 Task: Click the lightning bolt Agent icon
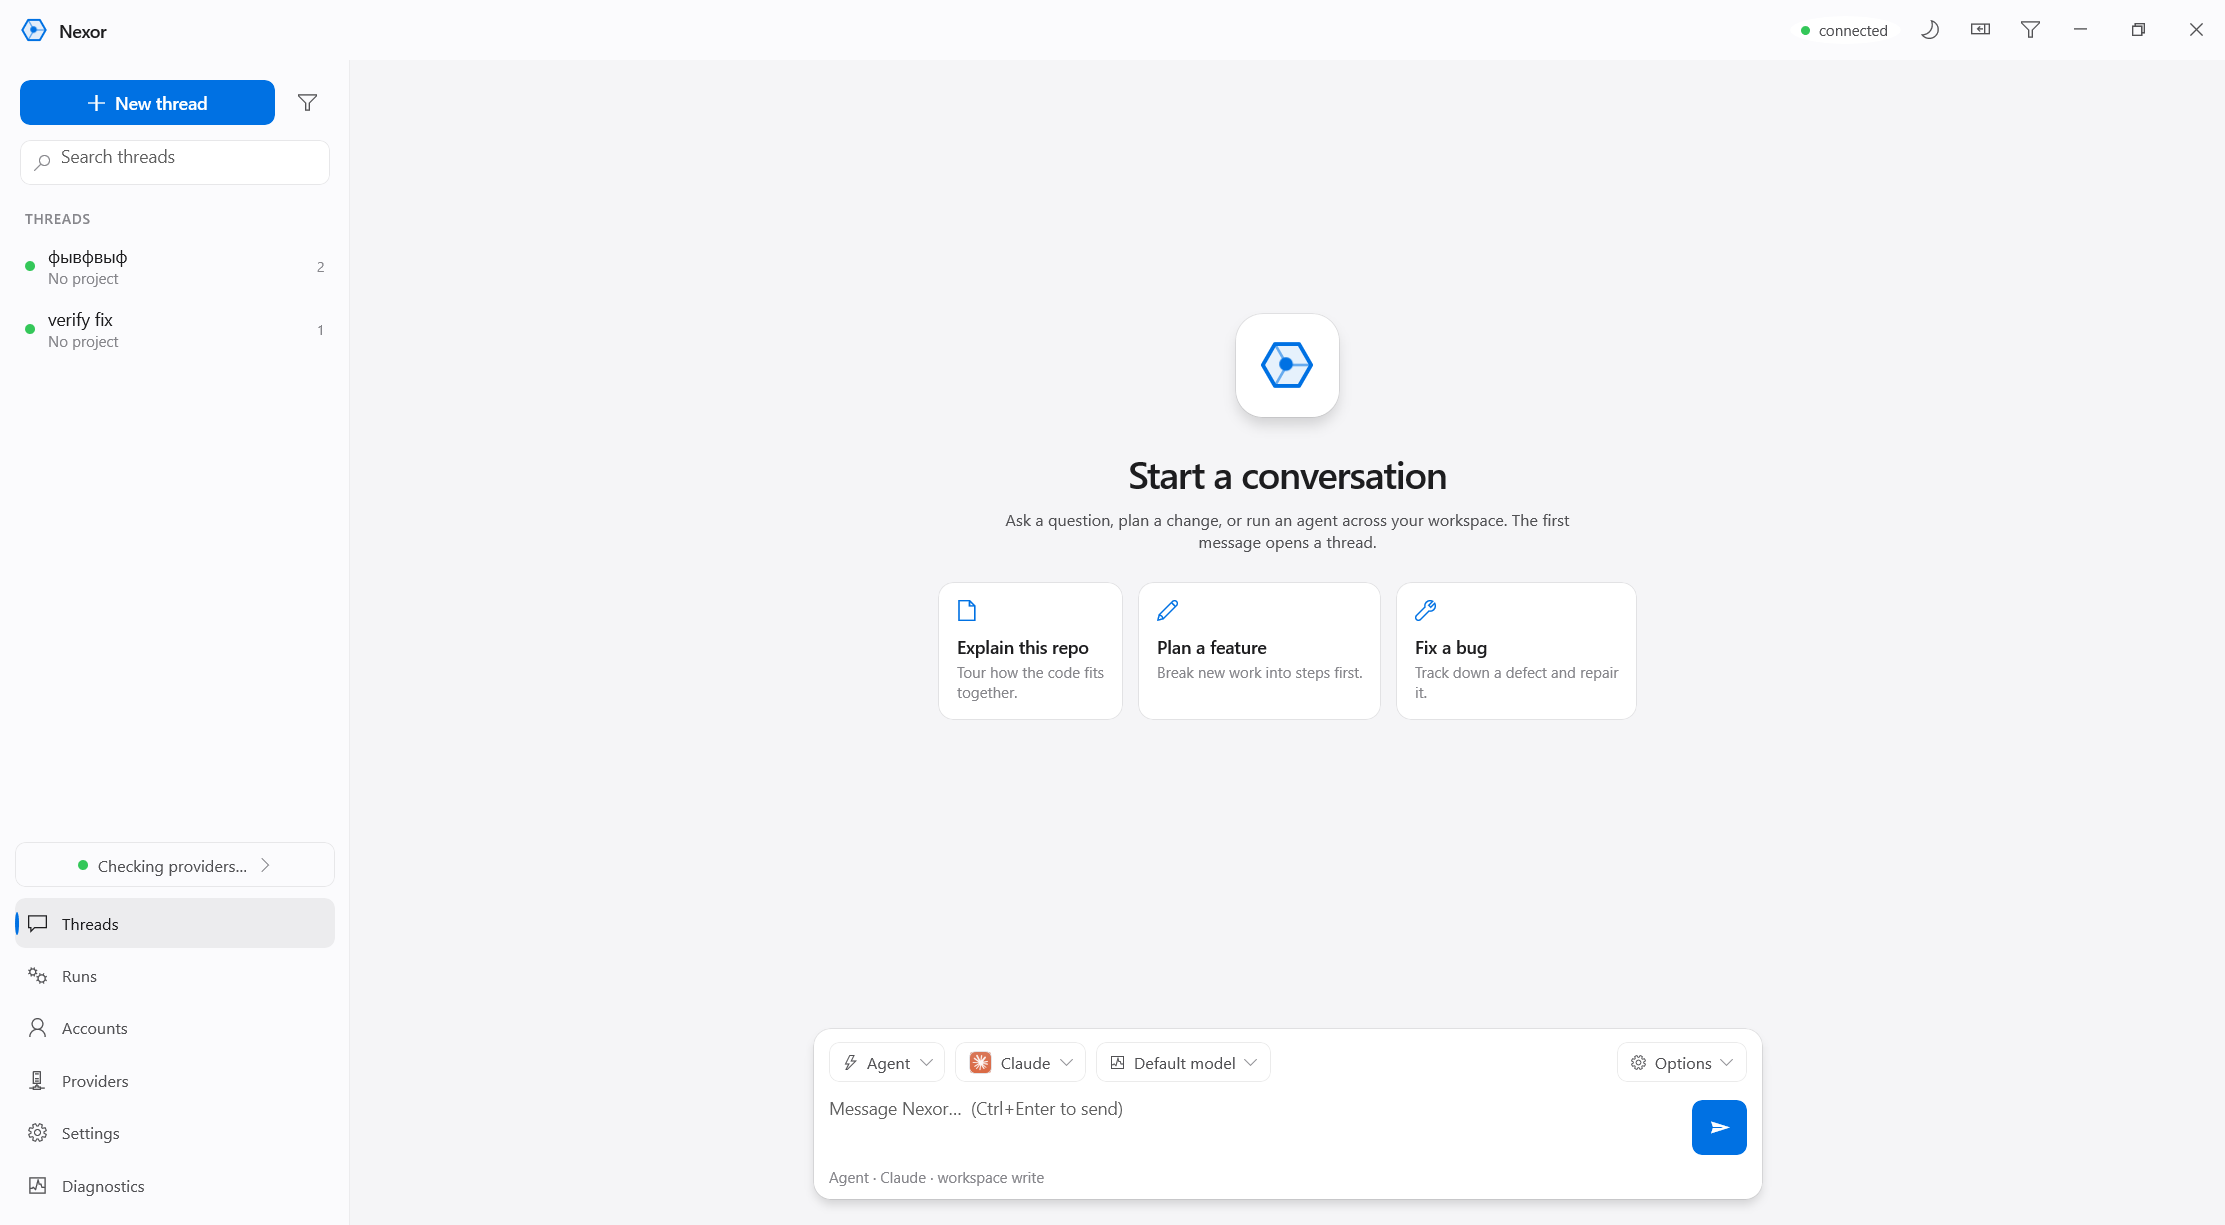click(851, 1062)
